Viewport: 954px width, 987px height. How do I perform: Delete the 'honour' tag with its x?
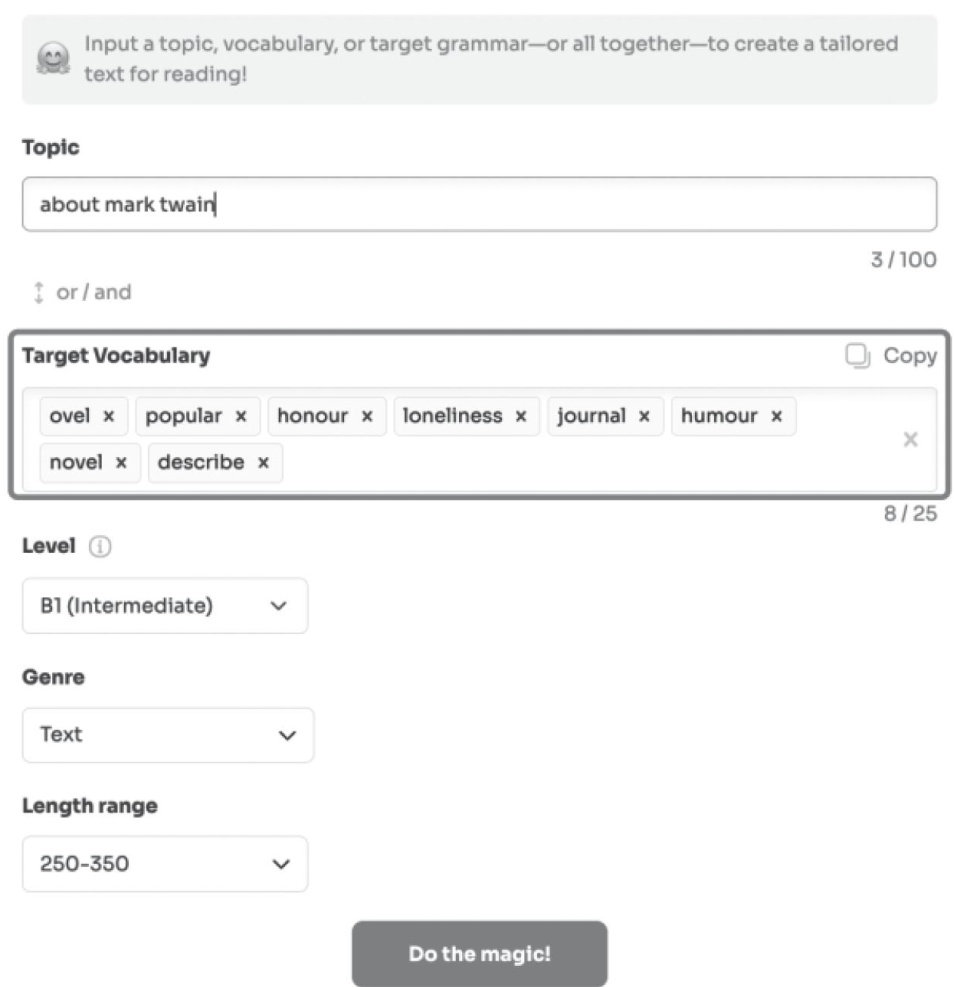368,416
